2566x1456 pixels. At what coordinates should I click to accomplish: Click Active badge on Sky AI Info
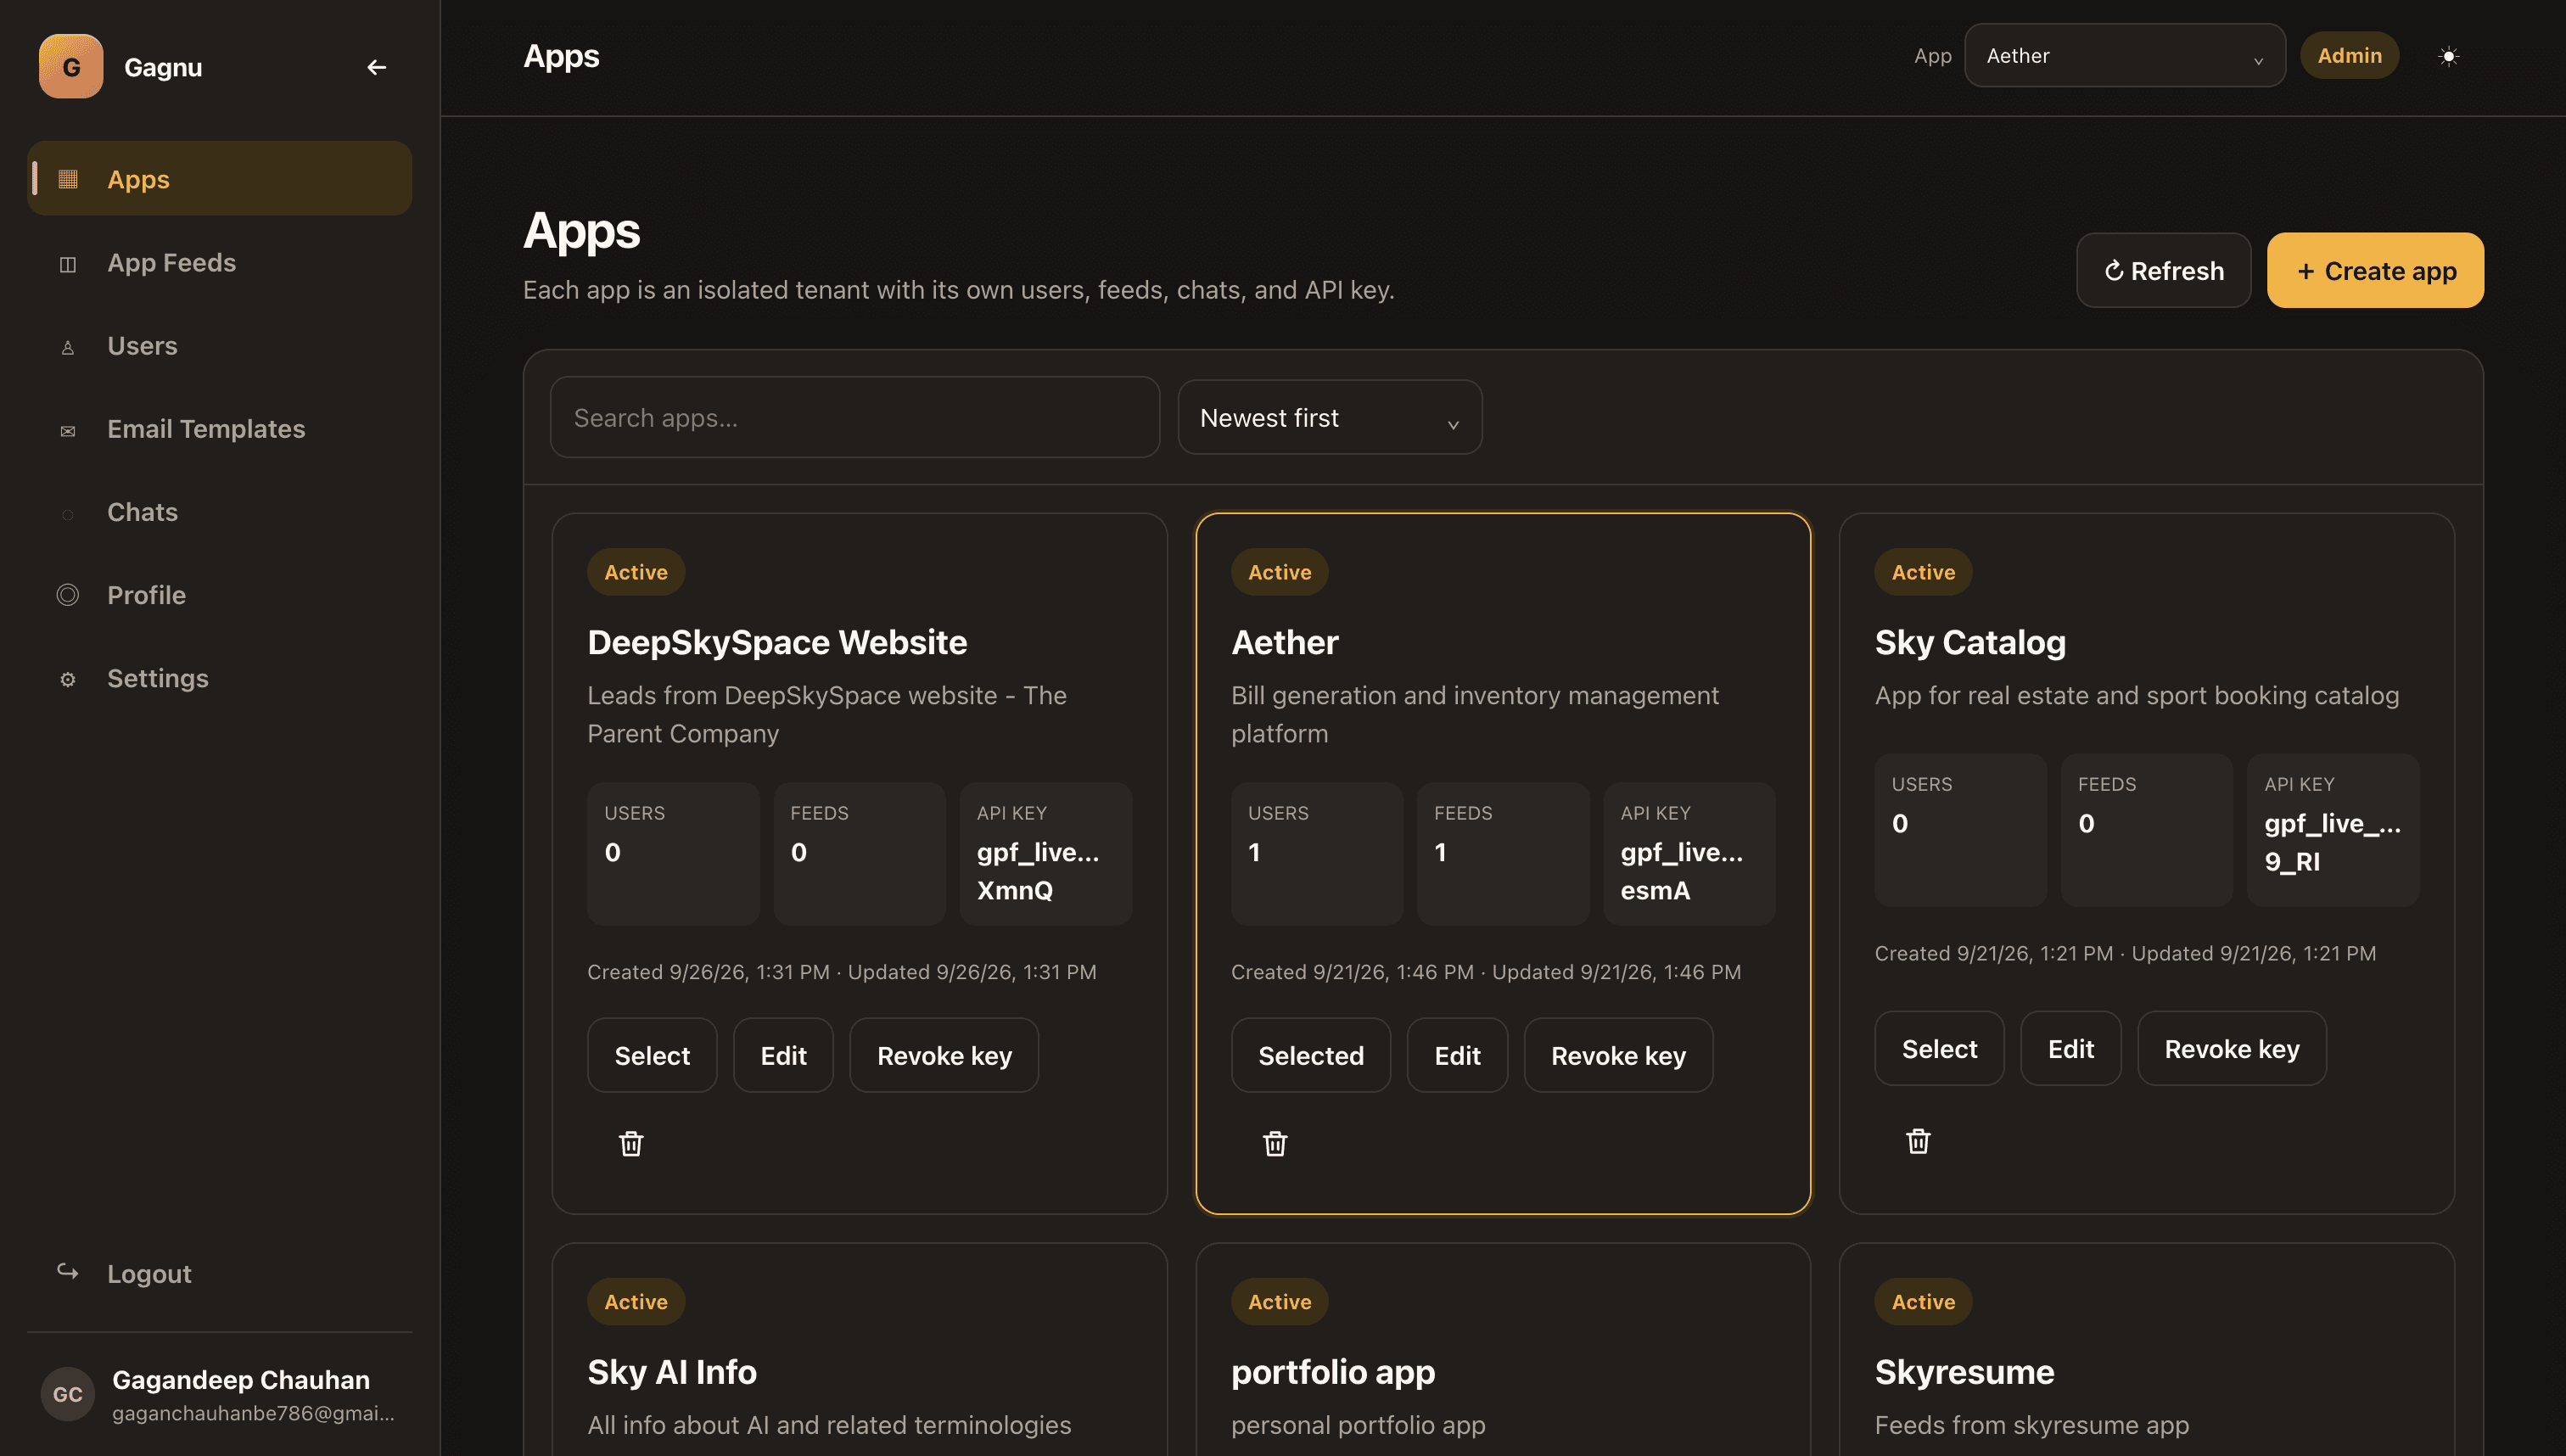coord(636,1302)
